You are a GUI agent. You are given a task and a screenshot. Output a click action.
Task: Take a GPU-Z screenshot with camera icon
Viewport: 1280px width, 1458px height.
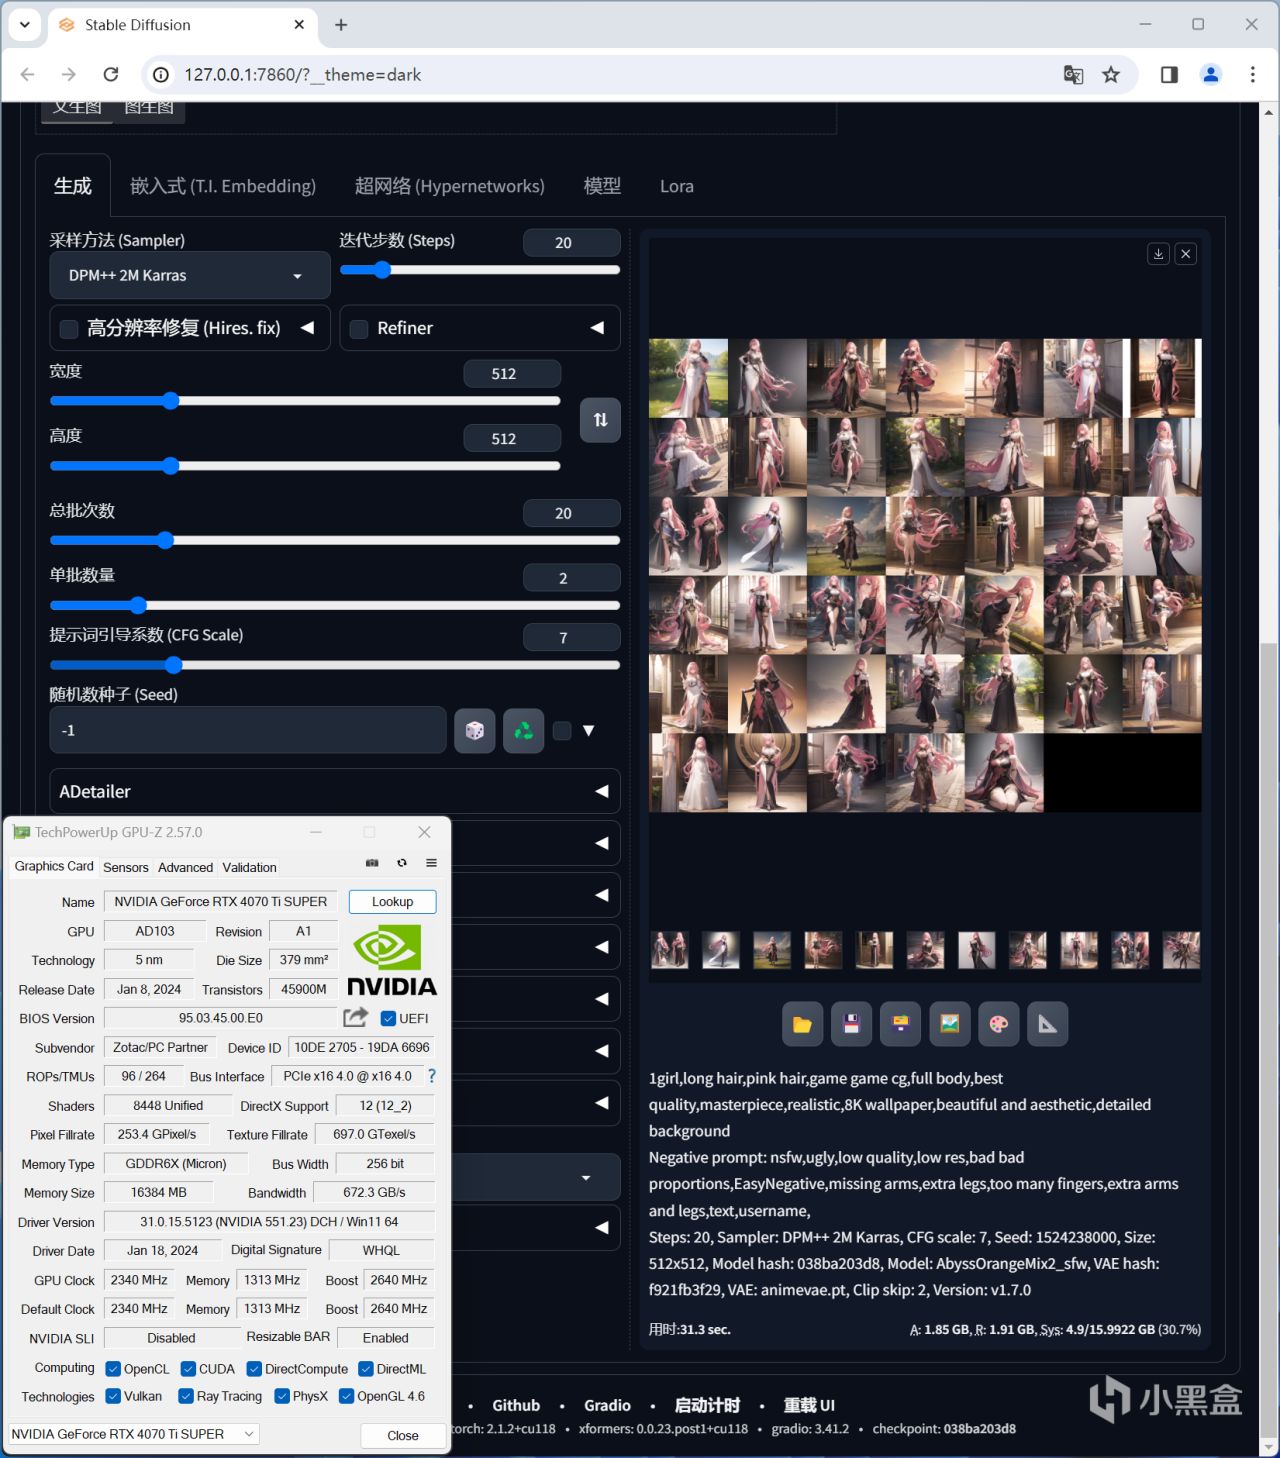click(372, 863)
